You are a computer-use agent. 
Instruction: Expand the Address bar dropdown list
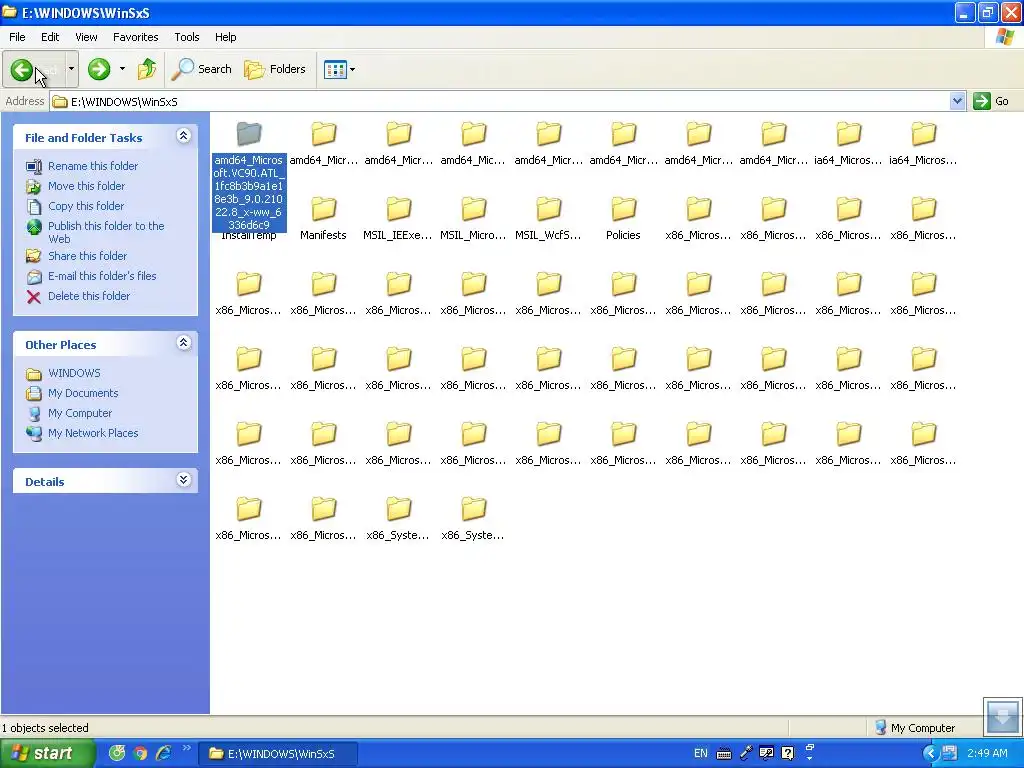click(957, 101)
